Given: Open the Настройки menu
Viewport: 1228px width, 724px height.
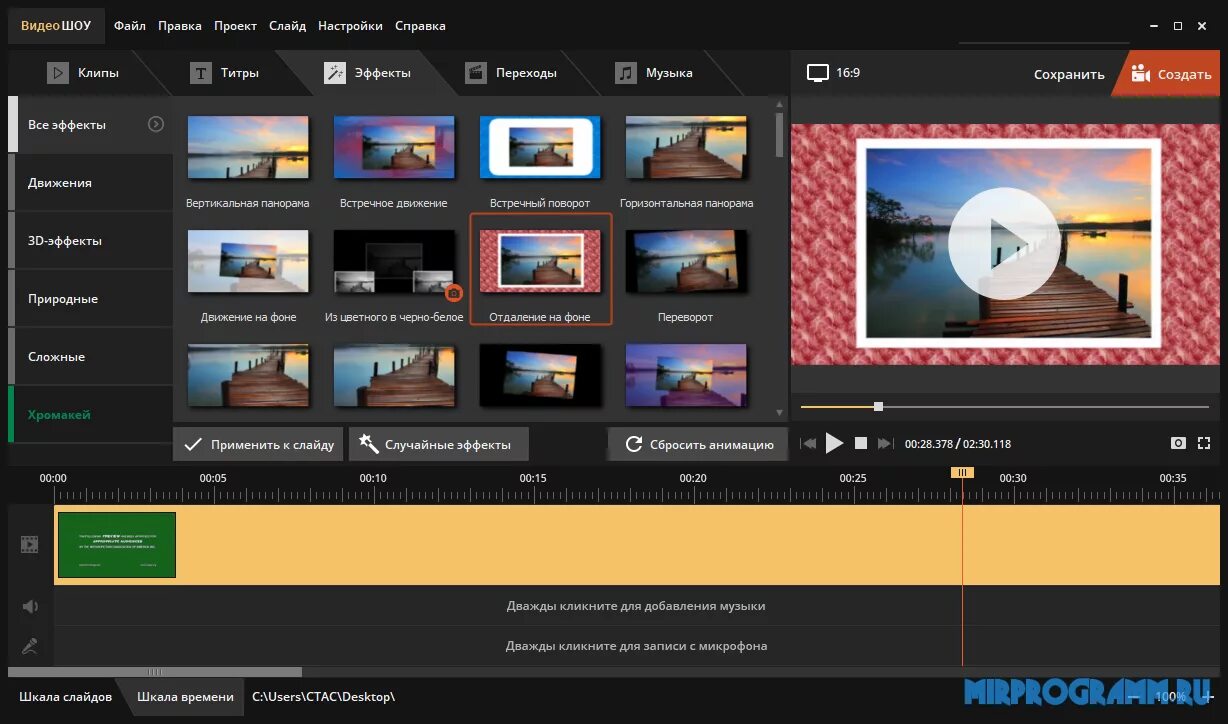Looking at the screenshot, I should tap(350, 26).
